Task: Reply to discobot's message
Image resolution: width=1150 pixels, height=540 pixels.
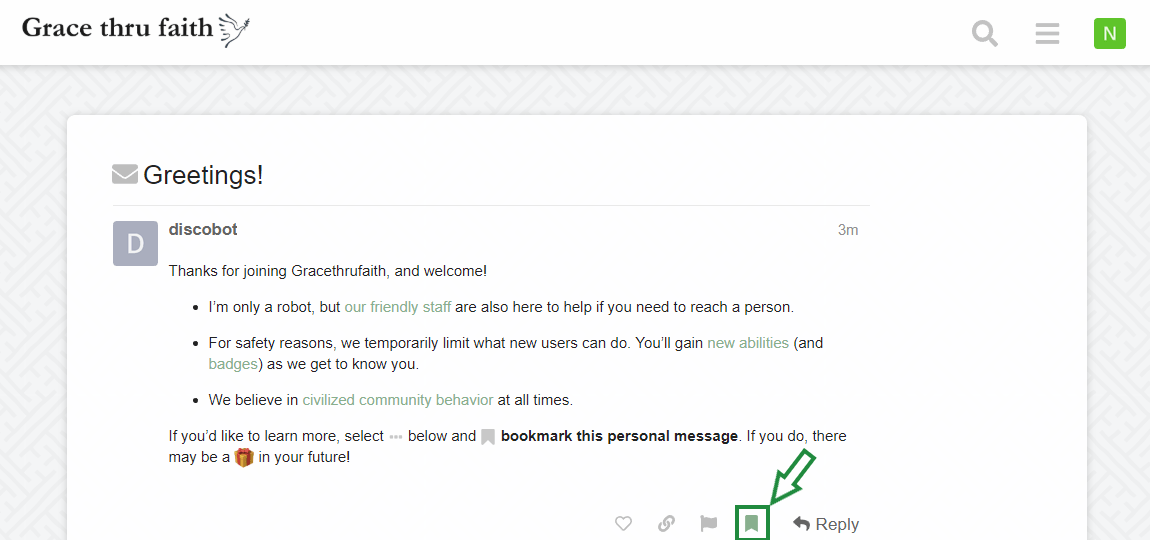Action: tap(826, 524)
